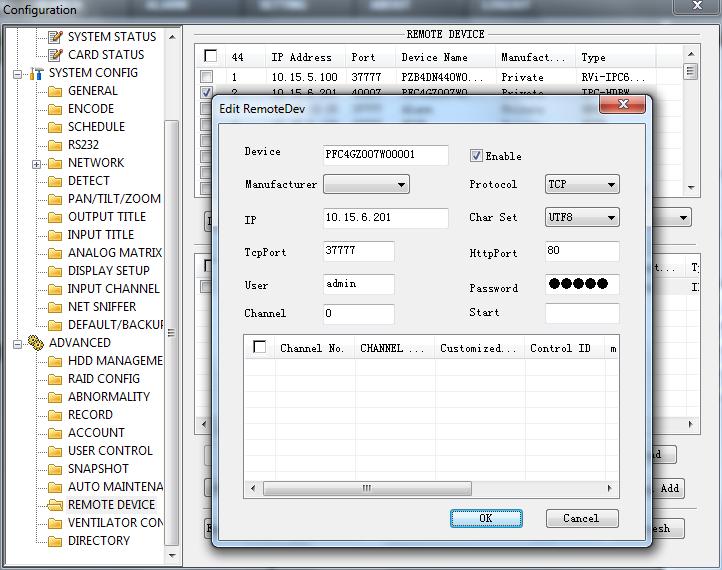Screen dimensions: 722x570
Task: Click scroll-right arrow in channel table
Action: point(610,488)
